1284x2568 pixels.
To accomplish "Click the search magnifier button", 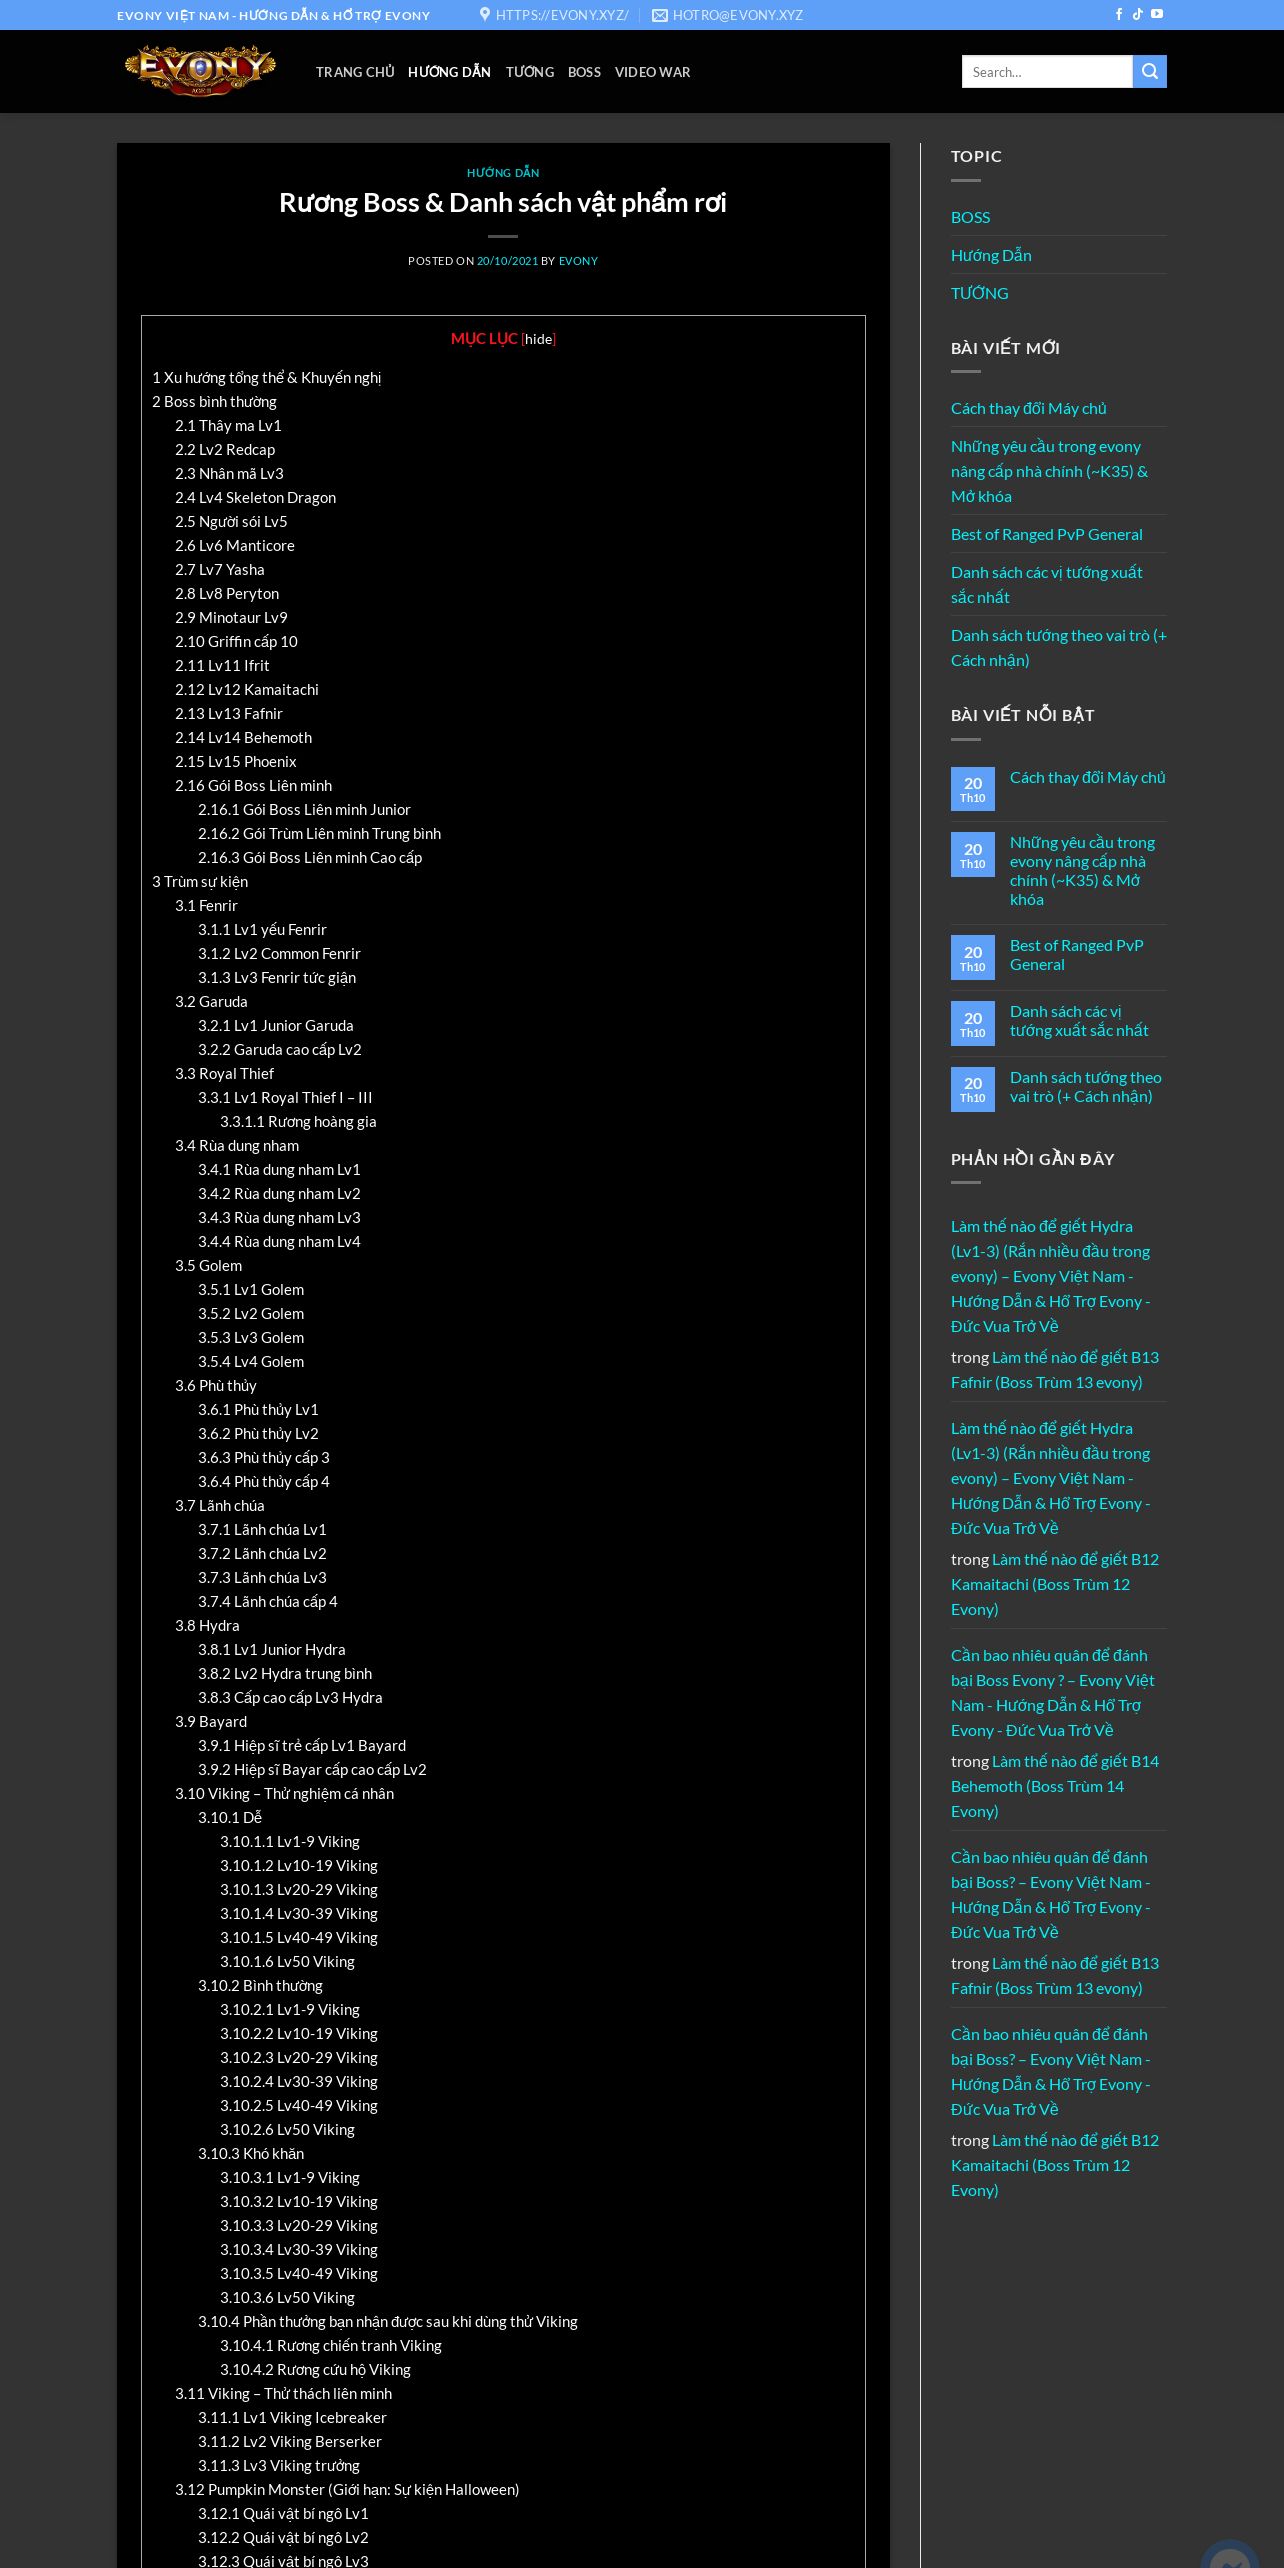I will (x=1150, y=72).
